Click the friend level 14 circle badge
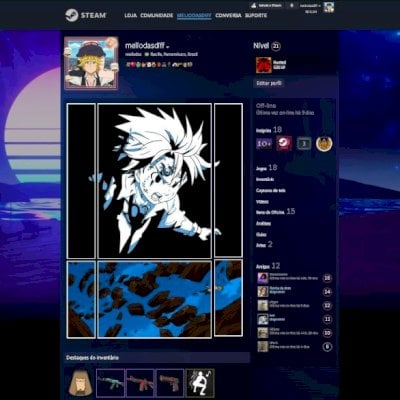 click(x=327, y=292)
